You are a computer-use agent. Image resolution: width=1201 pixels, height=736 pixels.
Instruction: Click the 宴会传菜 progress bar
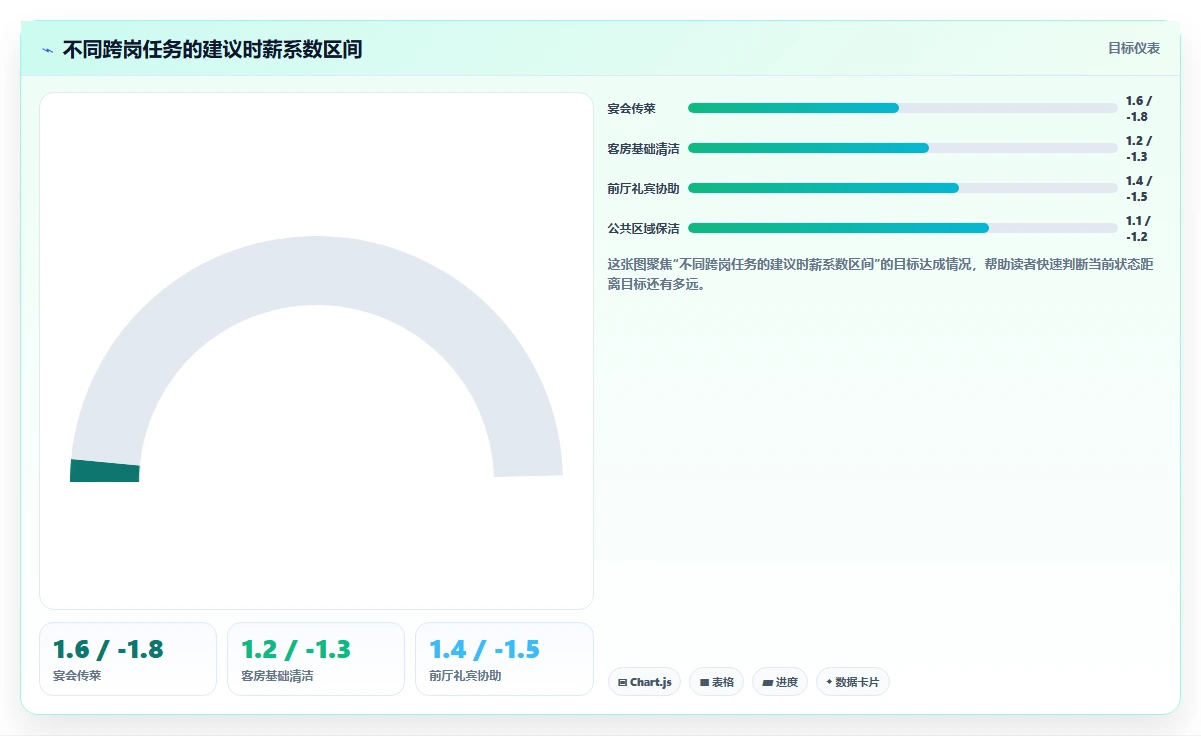coord(902,108)
